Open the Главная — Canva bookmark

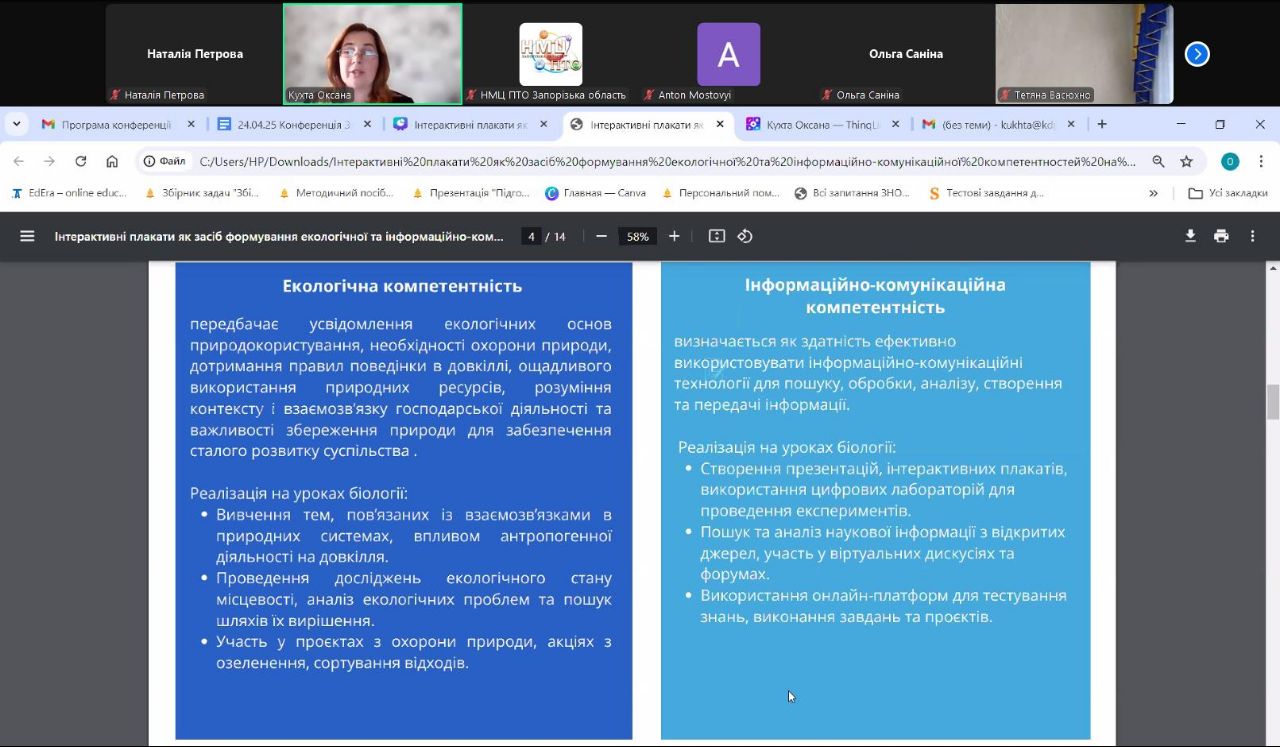595,193
